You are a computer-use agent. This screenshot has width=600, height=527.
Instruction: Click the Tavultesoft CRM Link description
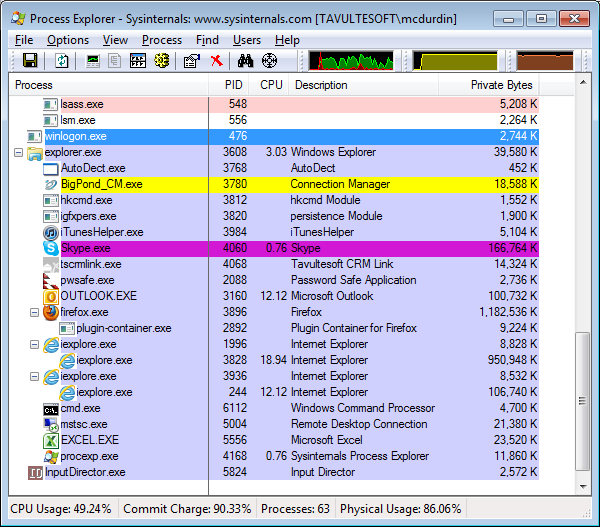342,264
